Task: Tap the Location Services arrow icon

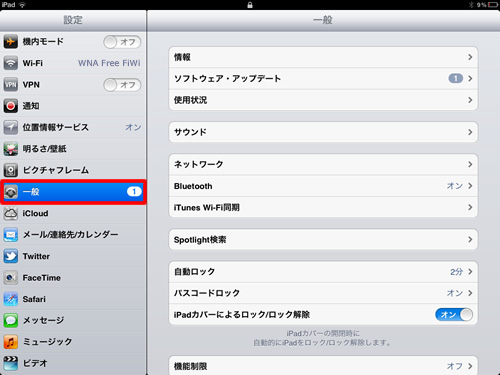Action: point(11,127)
